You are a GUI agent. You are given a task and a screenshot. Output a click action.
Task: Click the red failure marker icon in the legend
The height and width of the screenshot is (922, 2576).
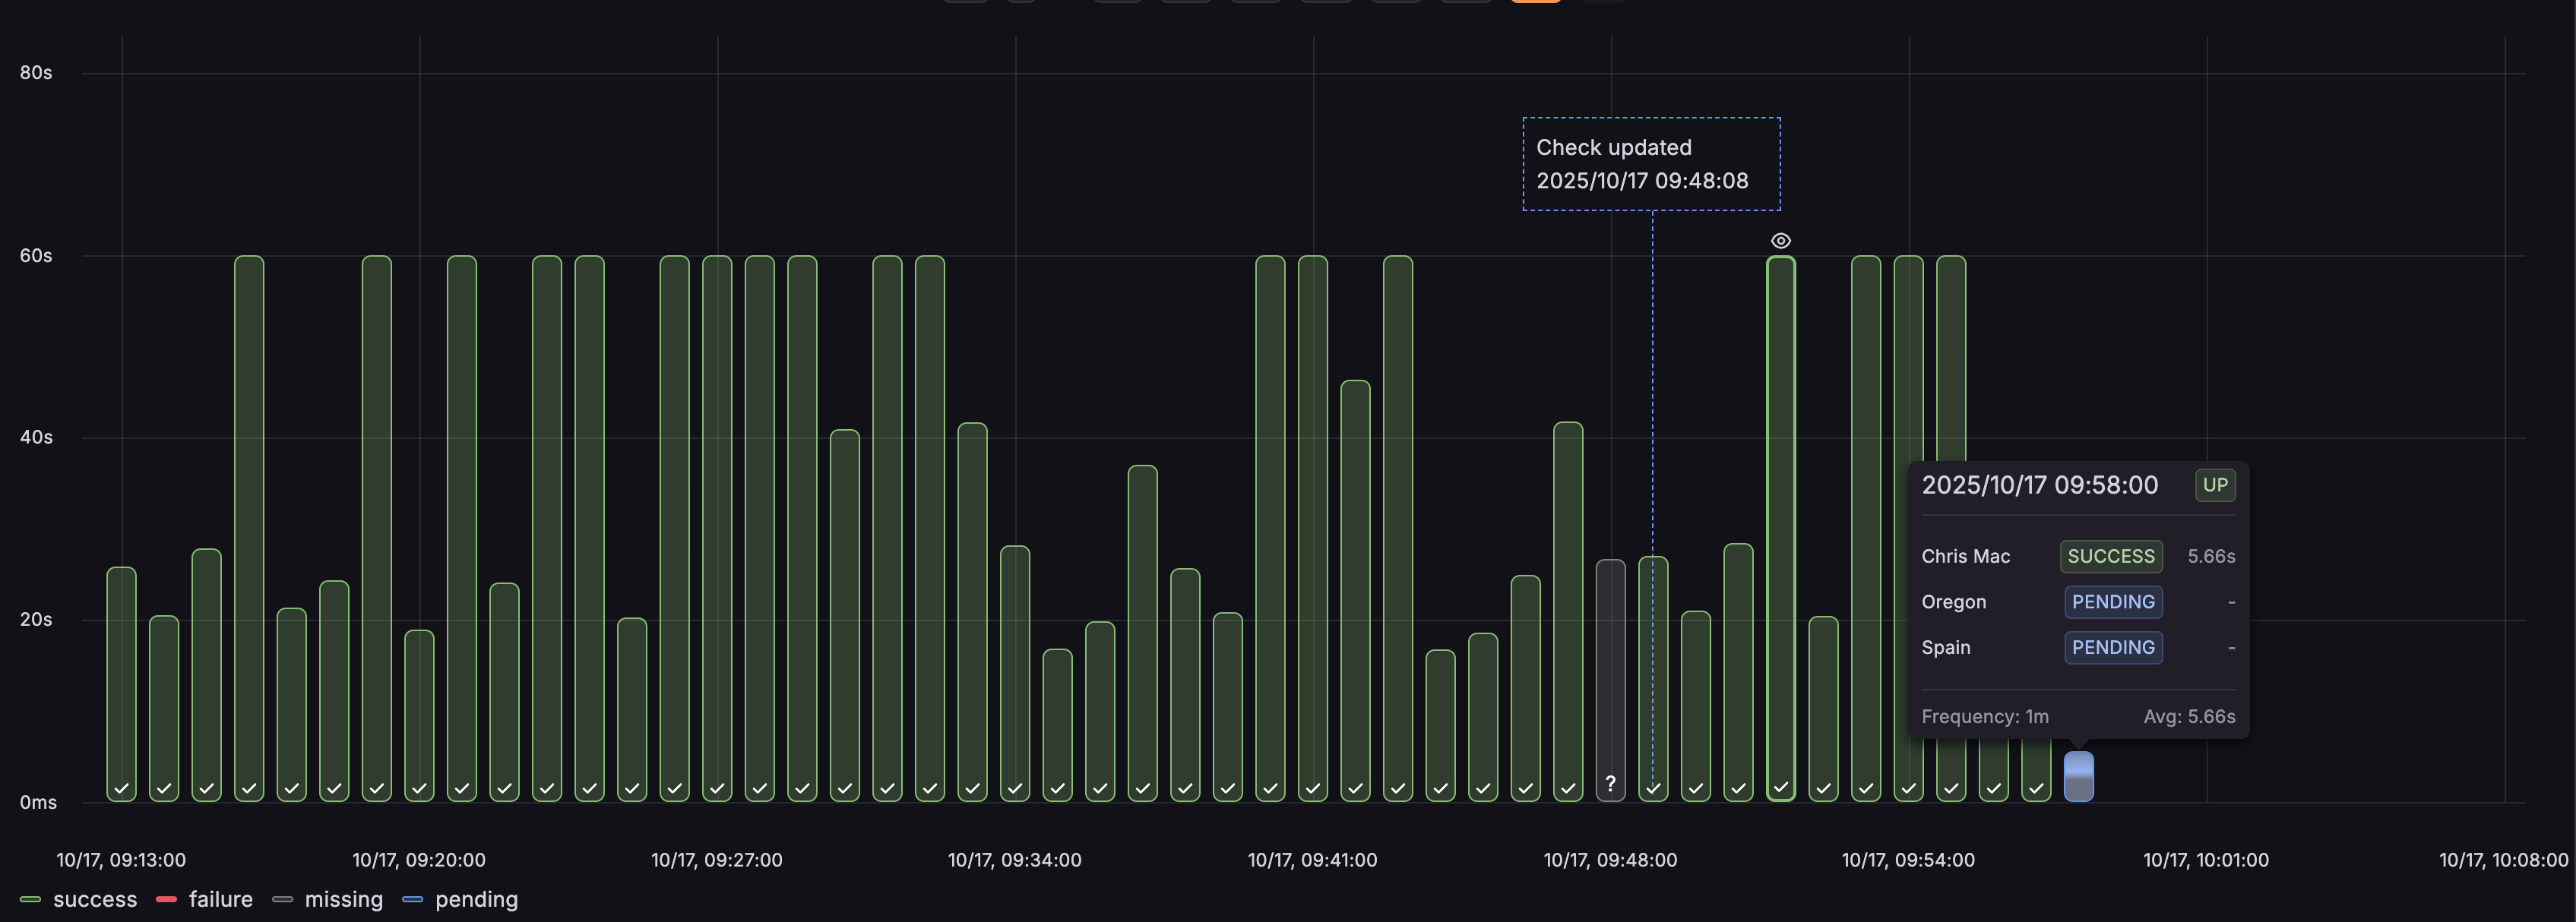(166, 899)
